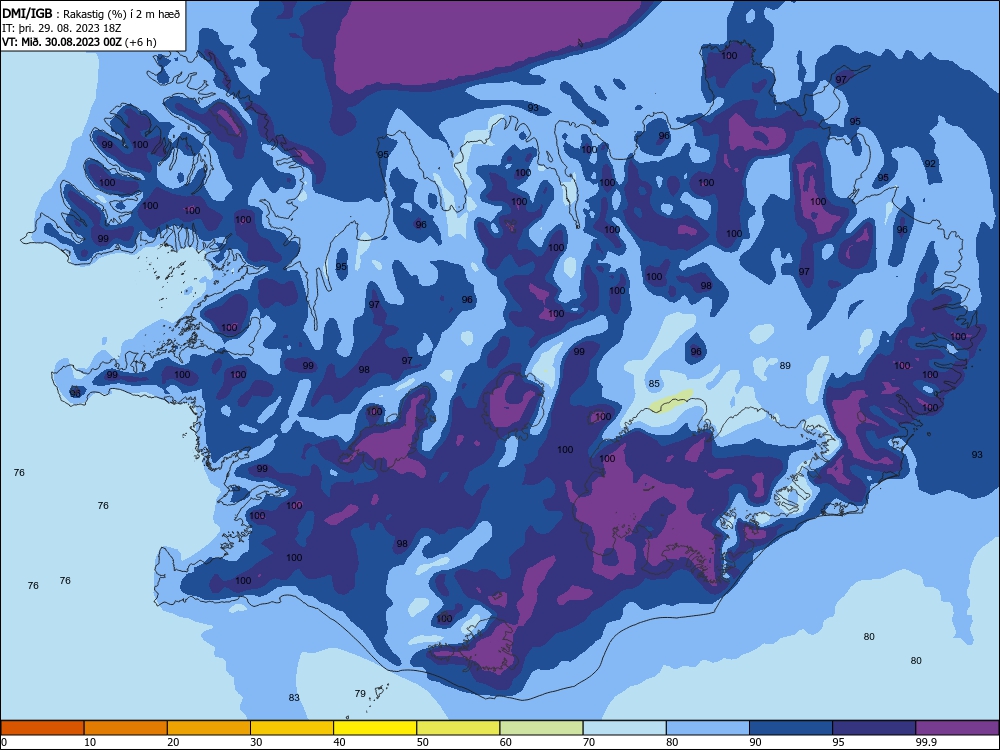Click the dark indigo 95–99.9 legend swatch
Image resolution: width=1000 pixels, height=750 pixels.
point(874,728)
